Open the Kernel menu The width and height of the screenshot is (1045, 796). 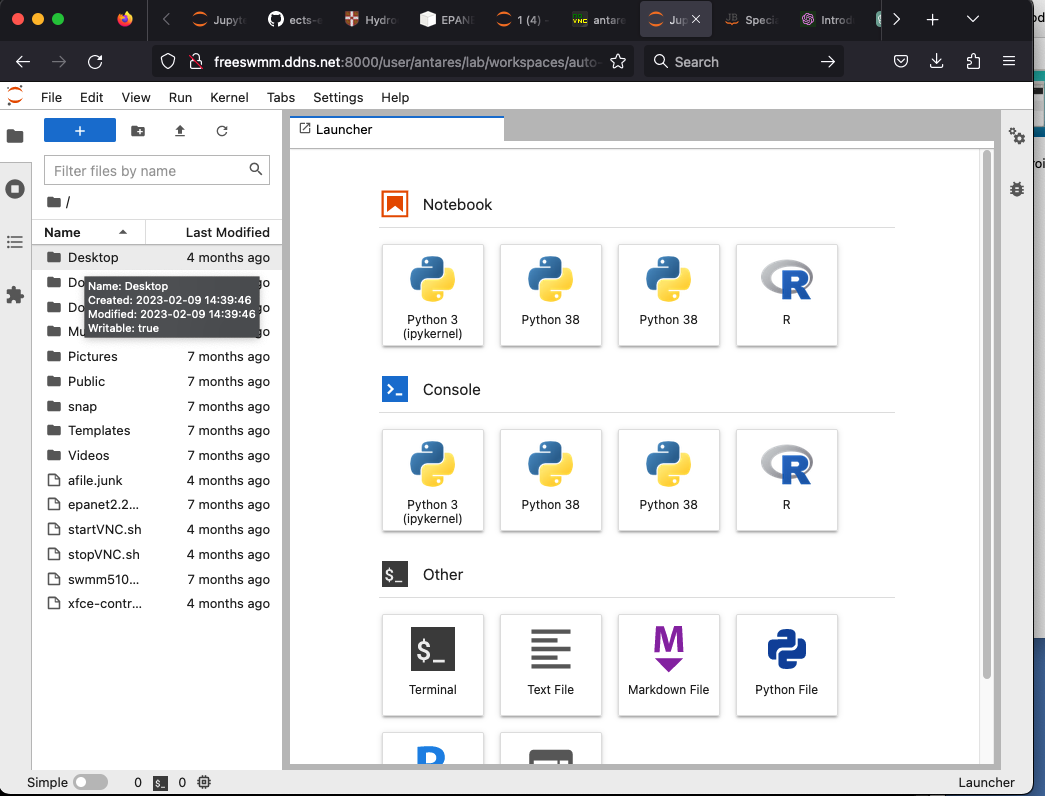click(x=229, y=97)
